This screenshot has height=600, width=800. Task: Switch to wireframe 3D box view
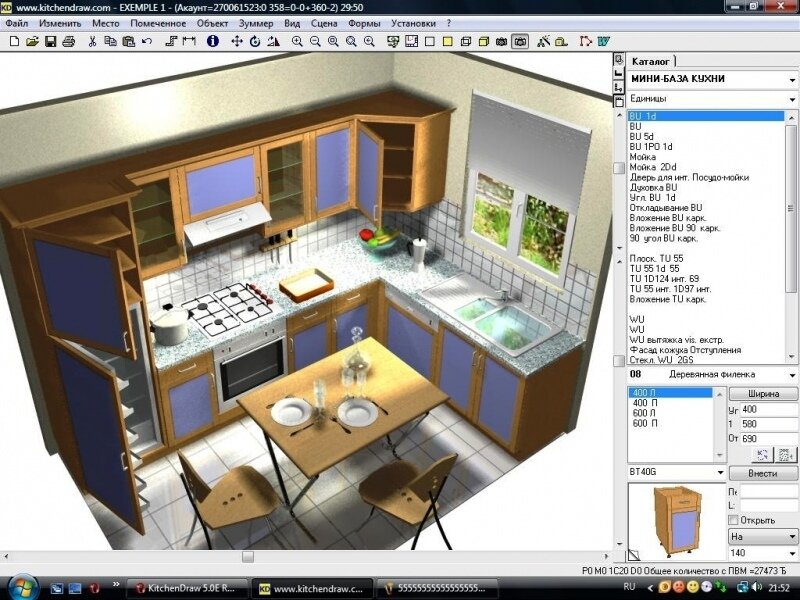click(465, 42)
